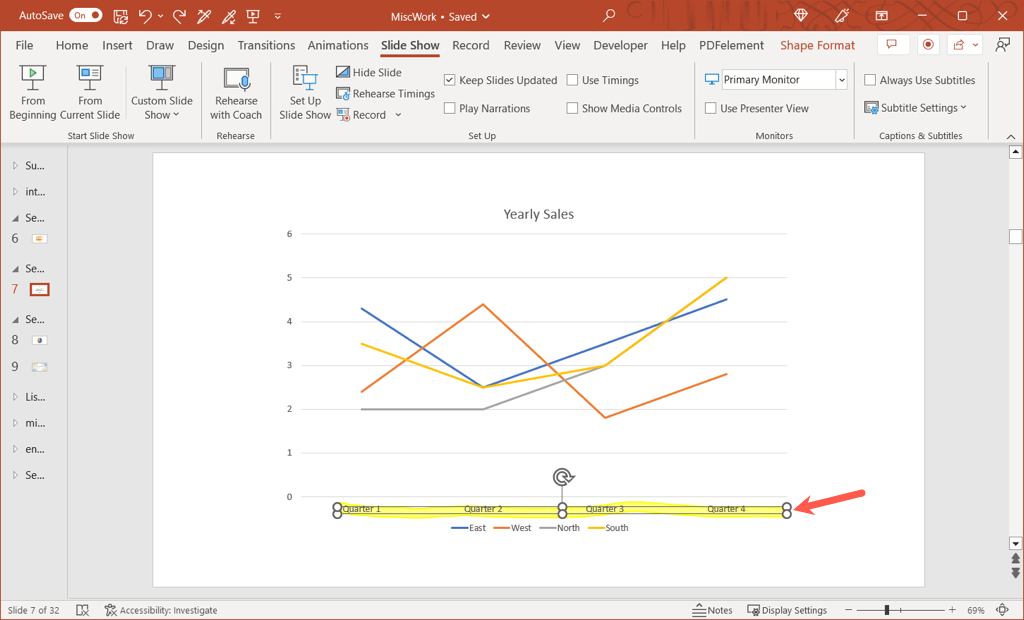This screenshot has width=1024, height=620.
Task: Expand Subtitle Settings dropdown
Action: pyautogui.click(x=917, y=108)
